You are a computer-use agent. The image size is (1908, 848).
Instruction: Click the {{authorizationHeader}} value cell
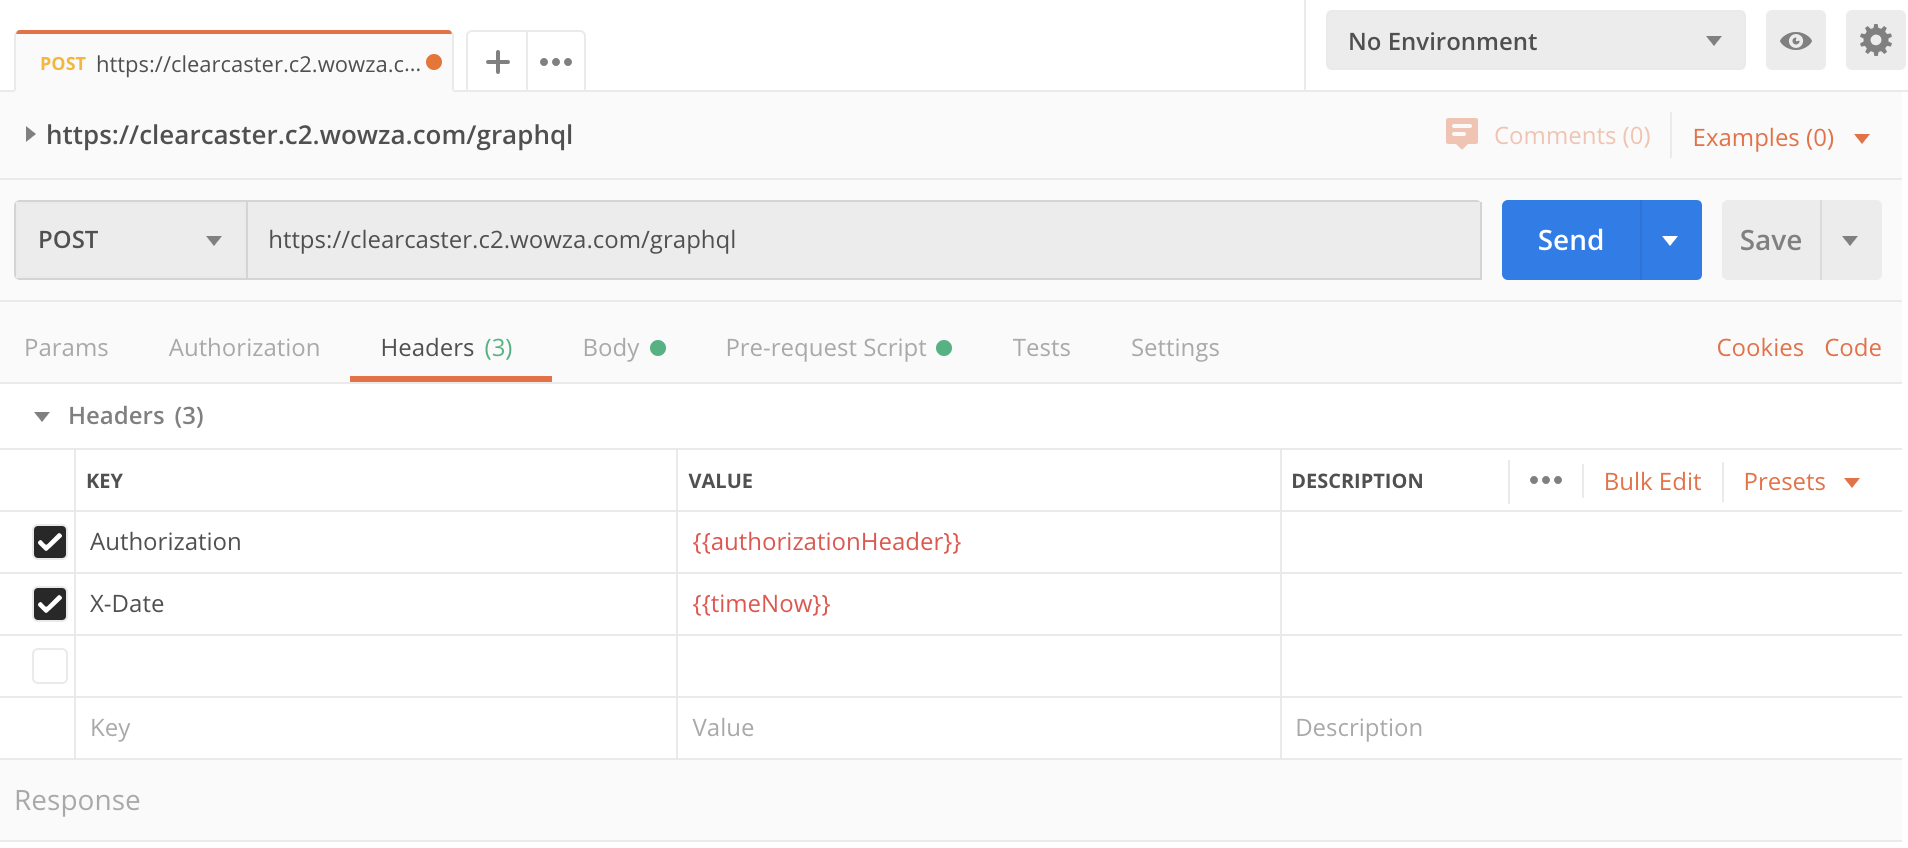(979, 542)
